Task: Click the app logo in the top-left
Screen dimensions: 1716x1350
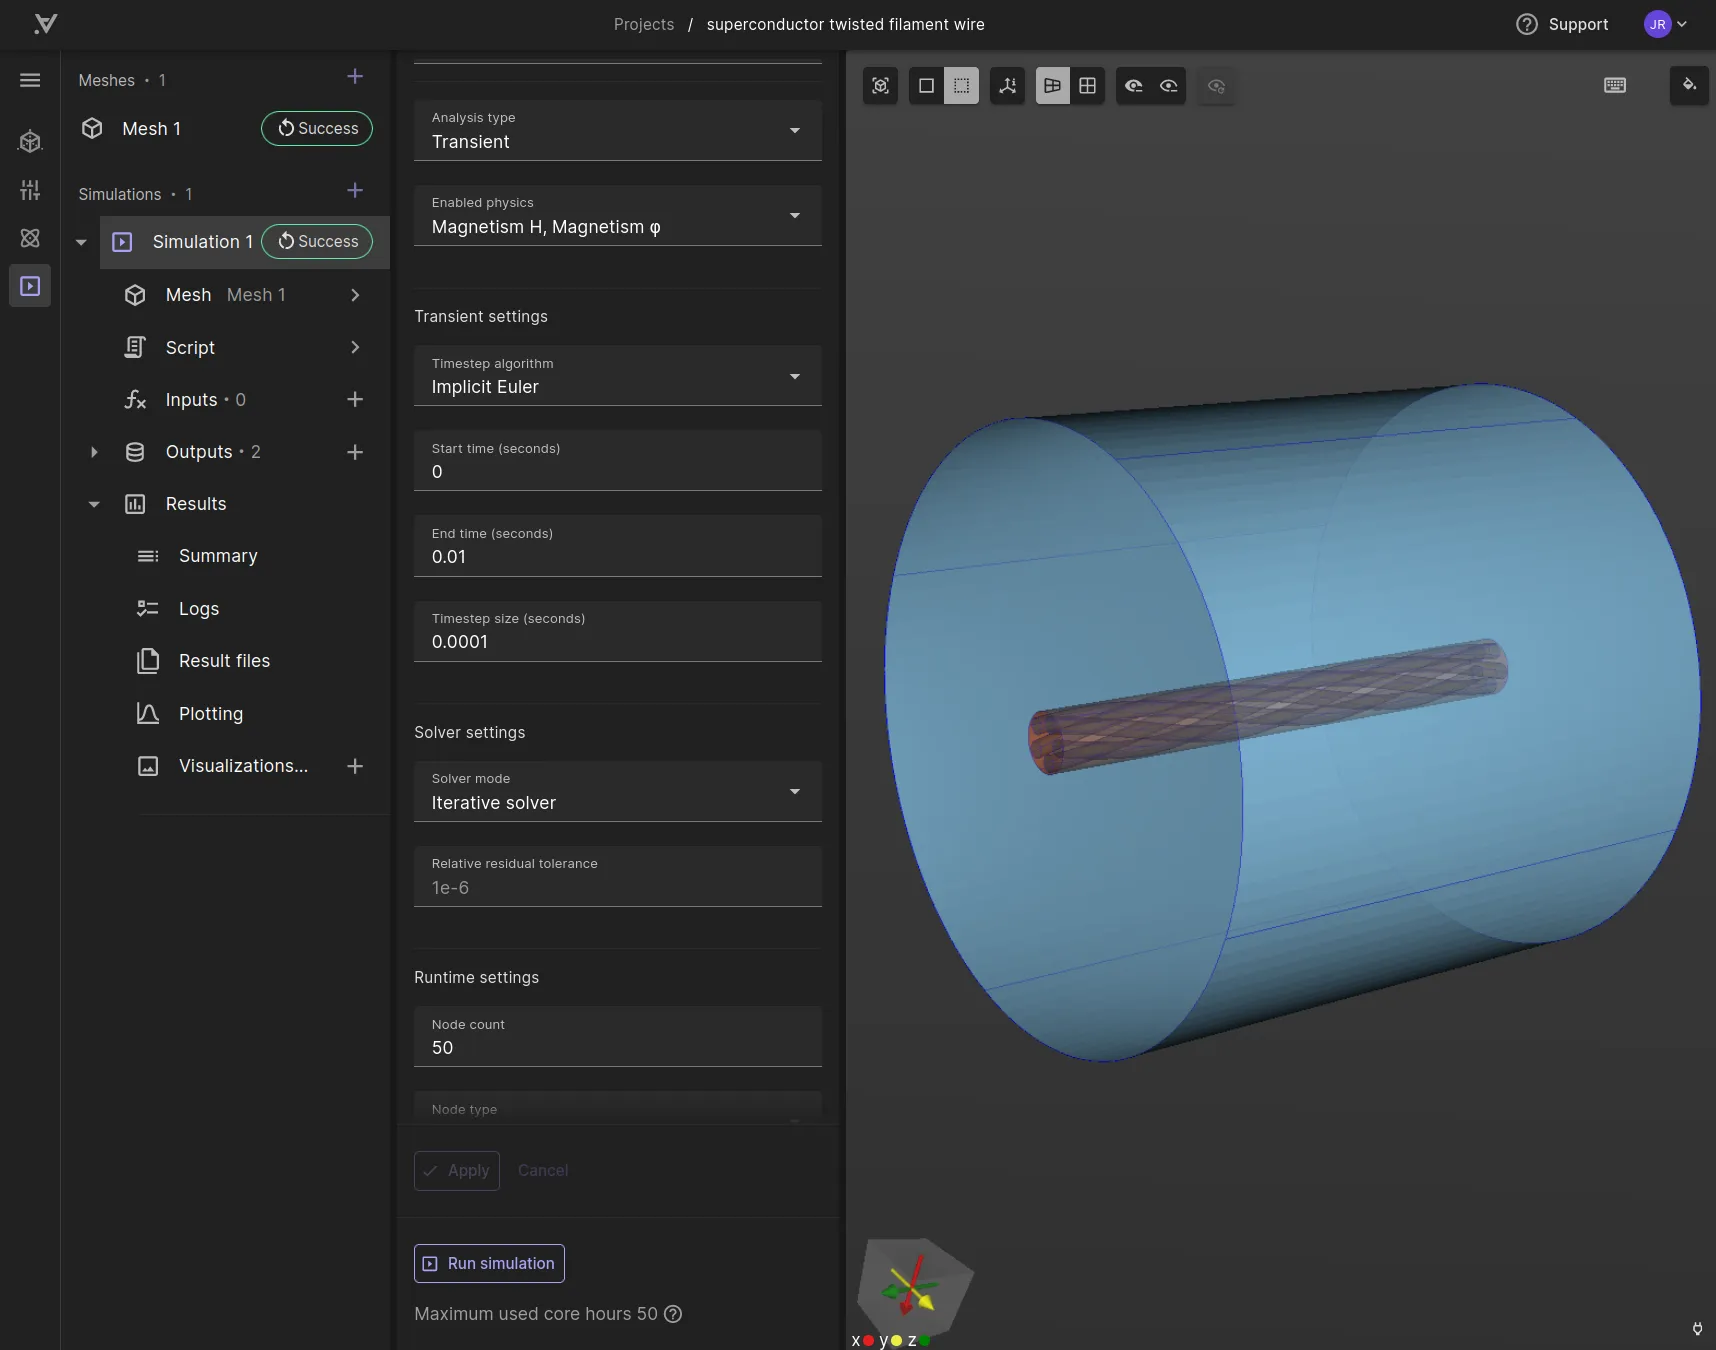Action: click(x=45, y=24)
